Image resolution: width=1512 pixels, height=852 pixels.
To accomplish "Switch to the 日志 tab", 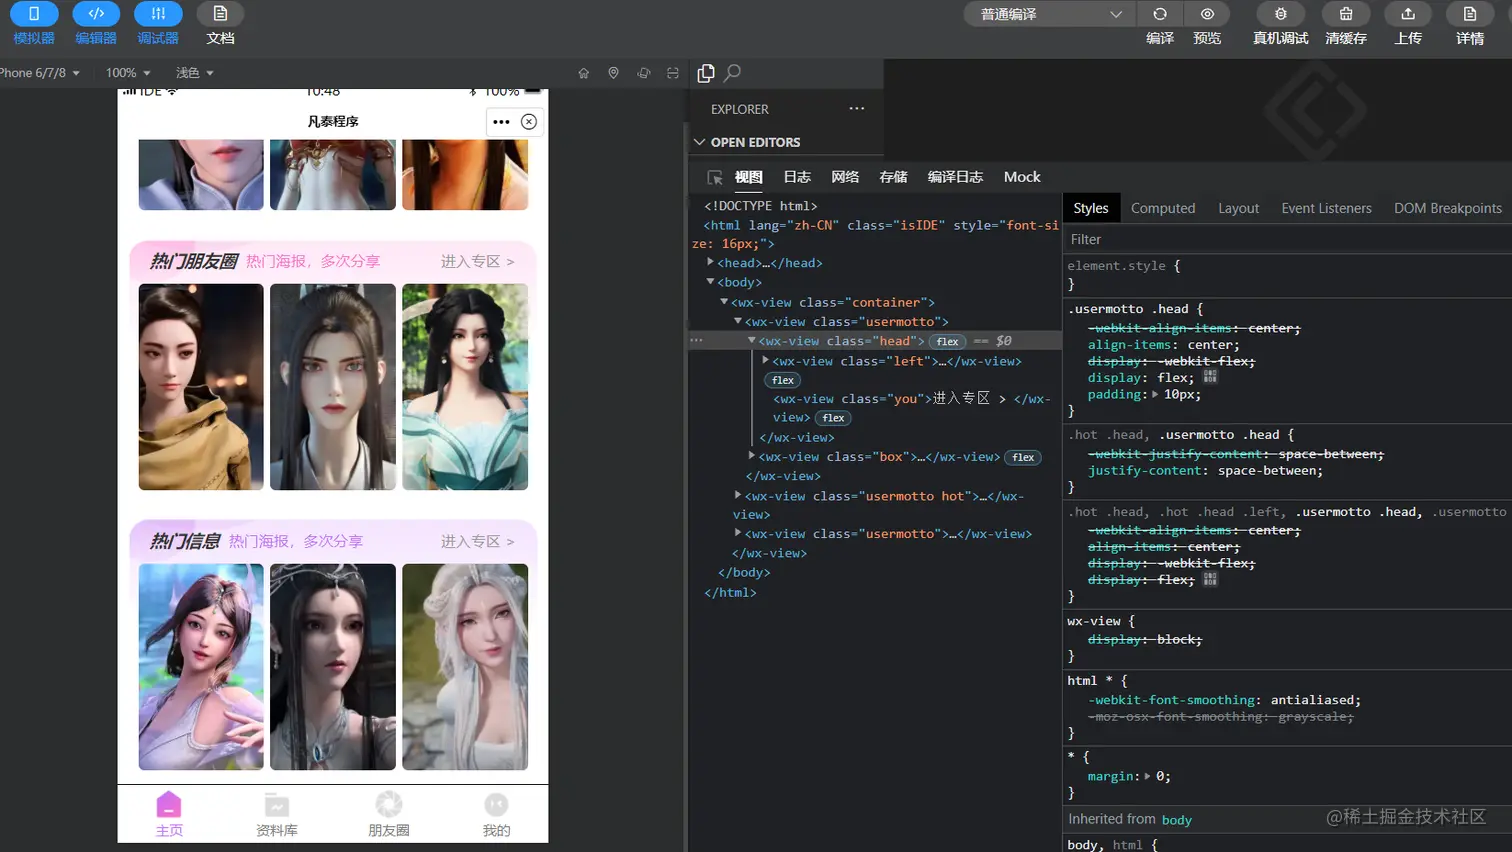I will tap(797, 177).
